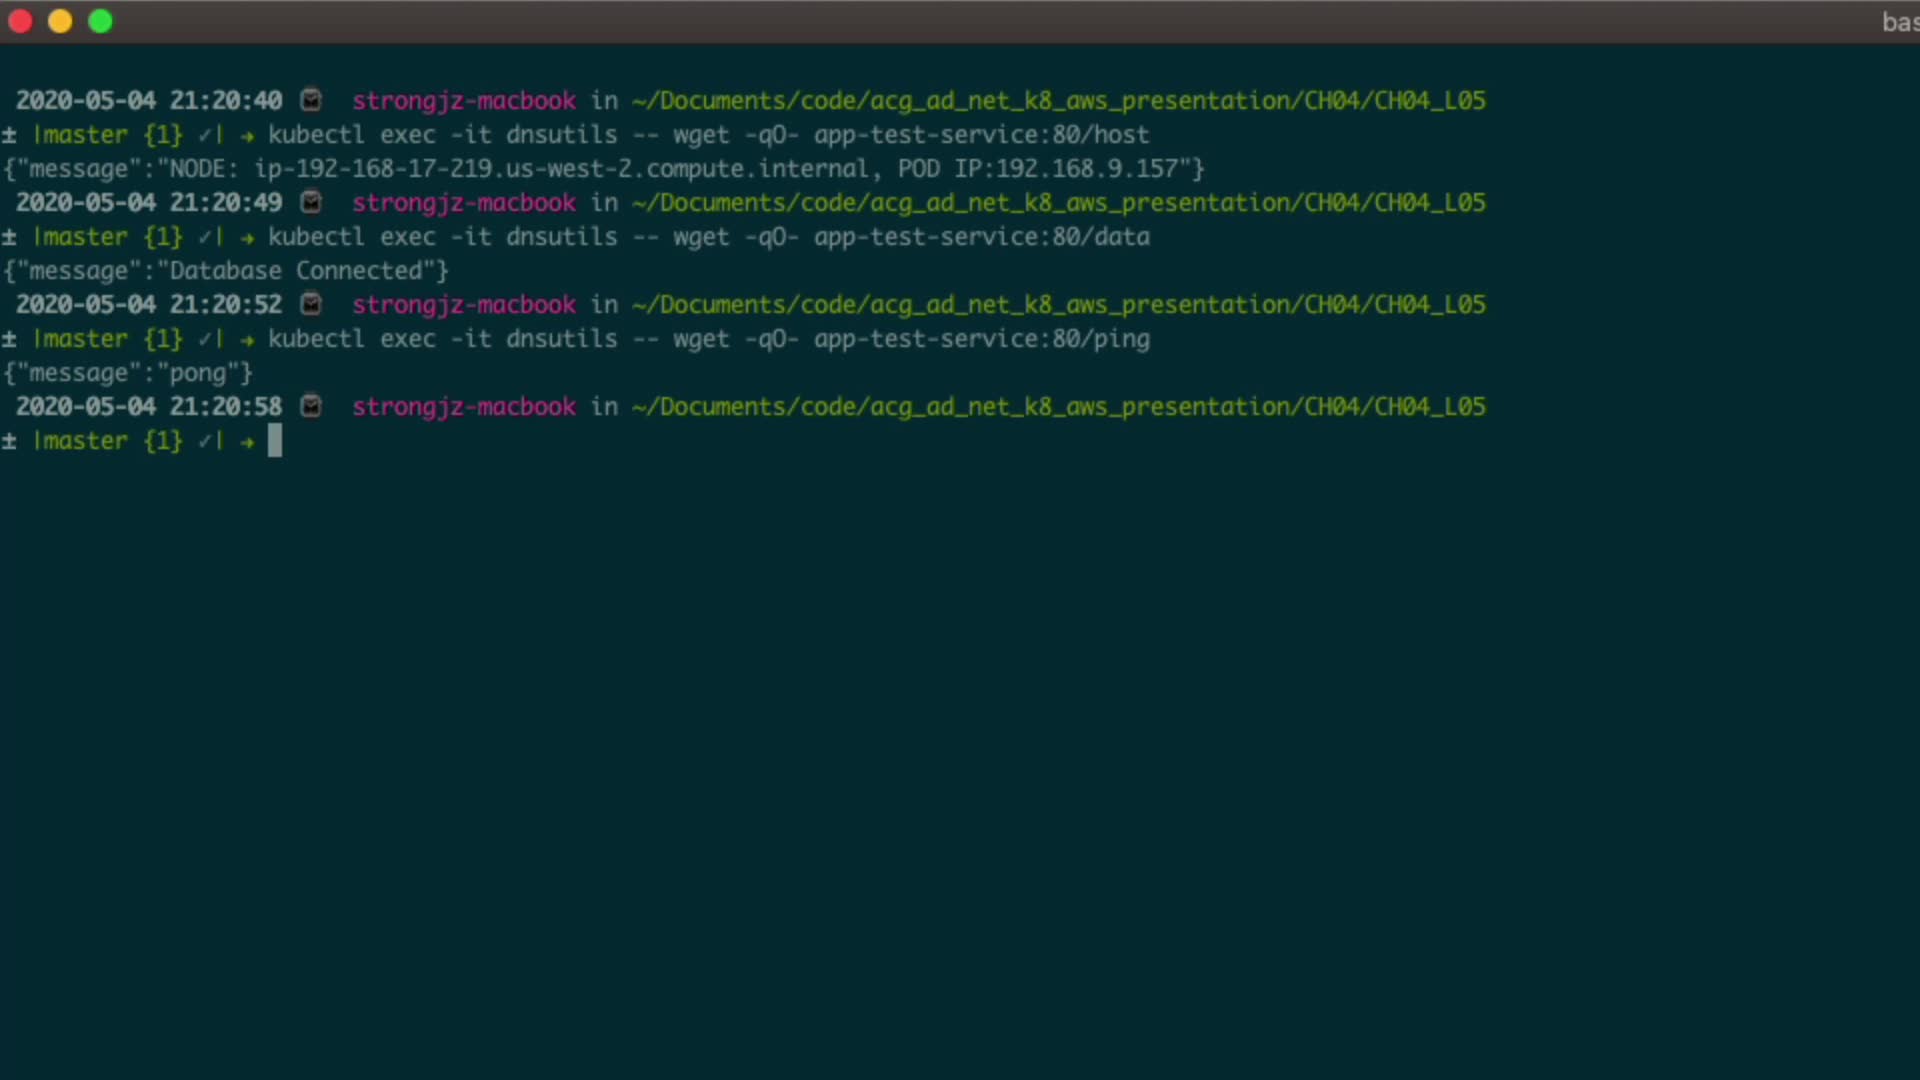
Task: Click the green maximize window button
Action: (x=101, y=21)
